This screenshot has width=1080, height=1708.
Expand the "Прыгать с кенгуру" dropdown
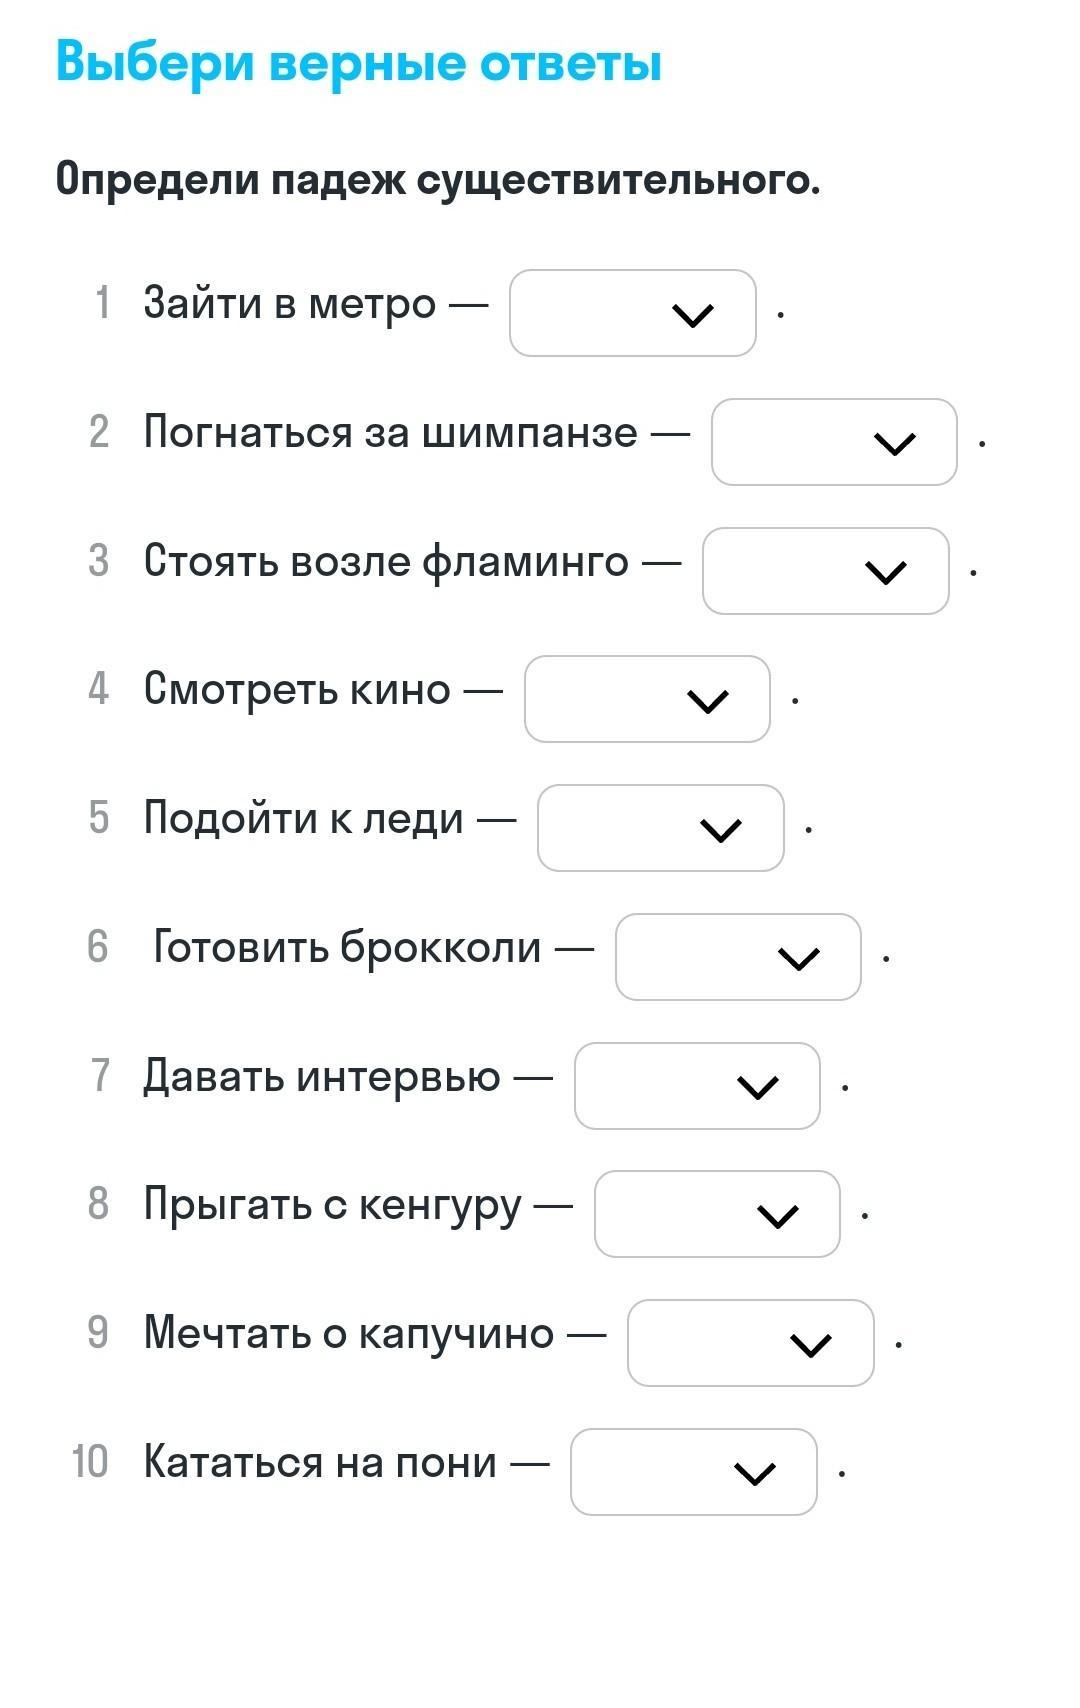click(717, 1214)
